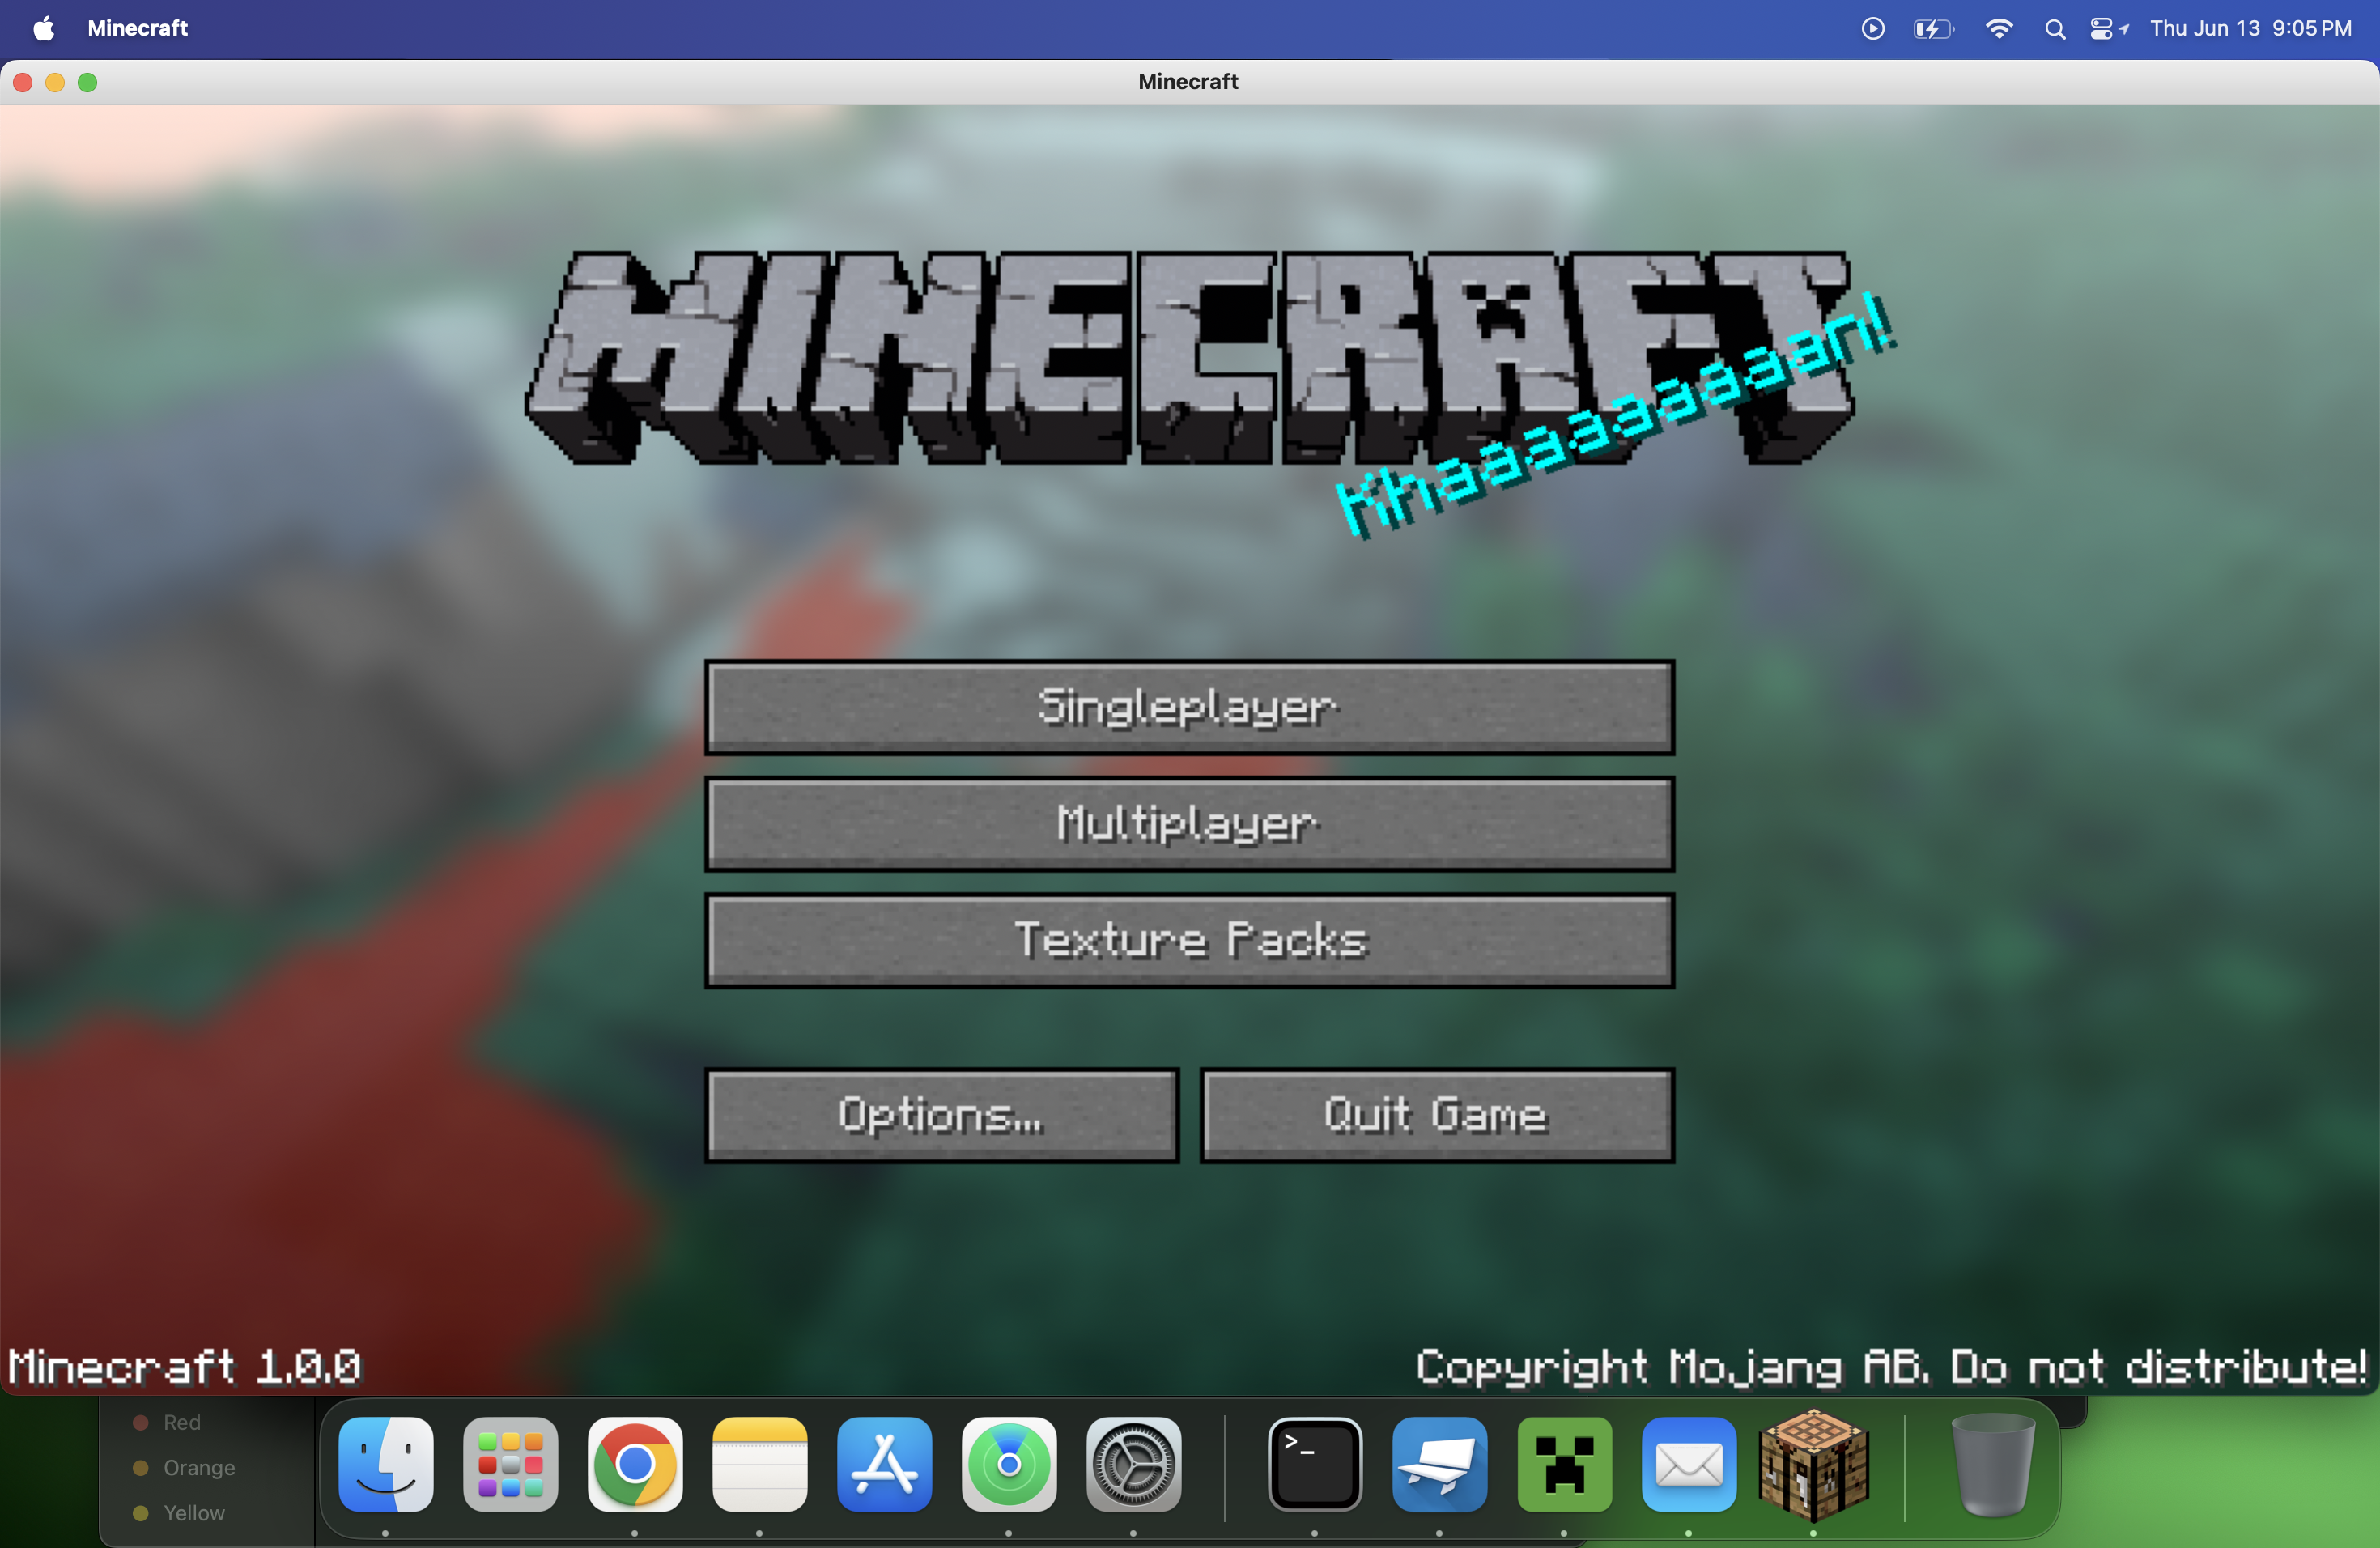Open Mail app in dock

[1688, 1464]
